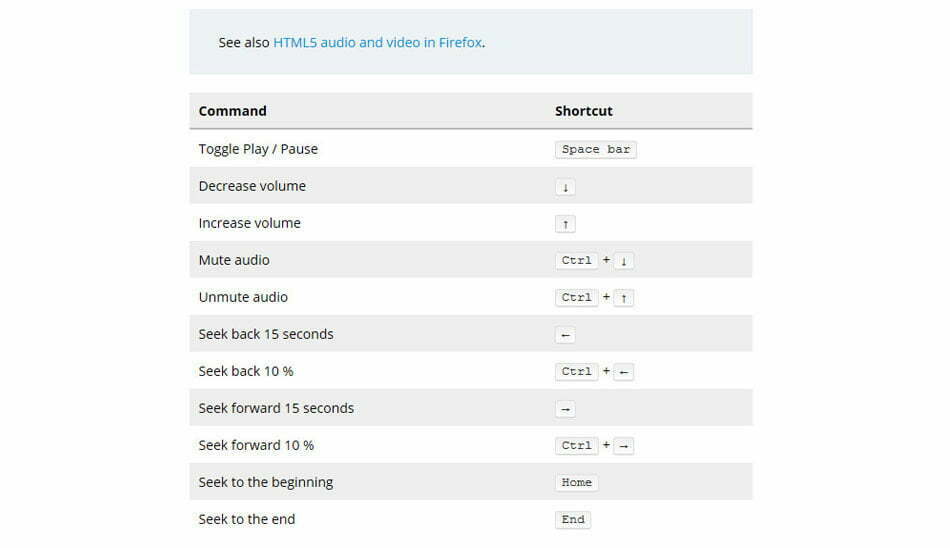The image size is (950, 548).
Task: Click the Command column header
Action: (x=233, y=111)
